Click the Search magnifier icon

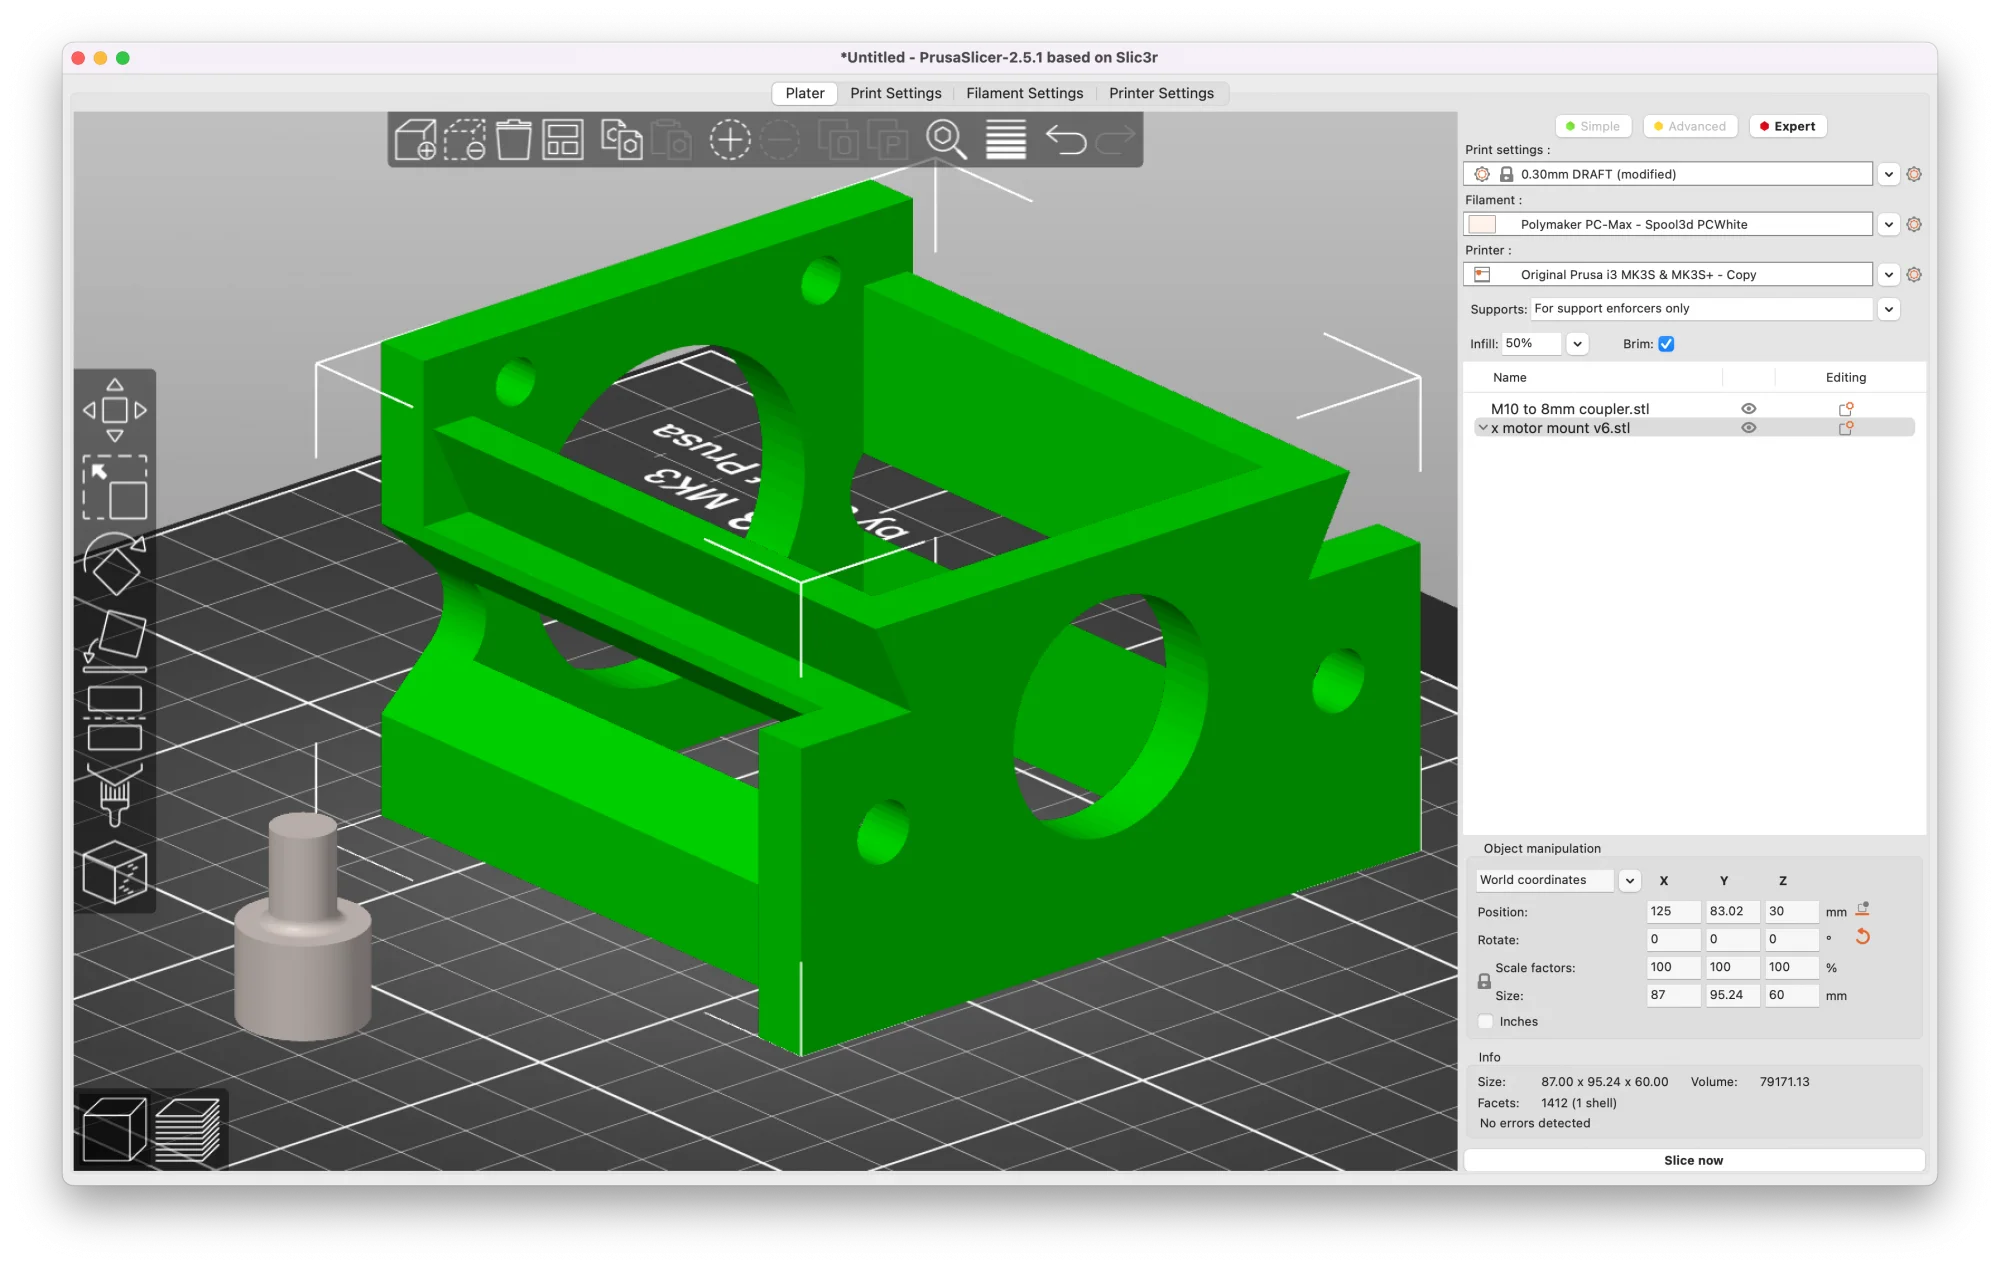(946, 140)
